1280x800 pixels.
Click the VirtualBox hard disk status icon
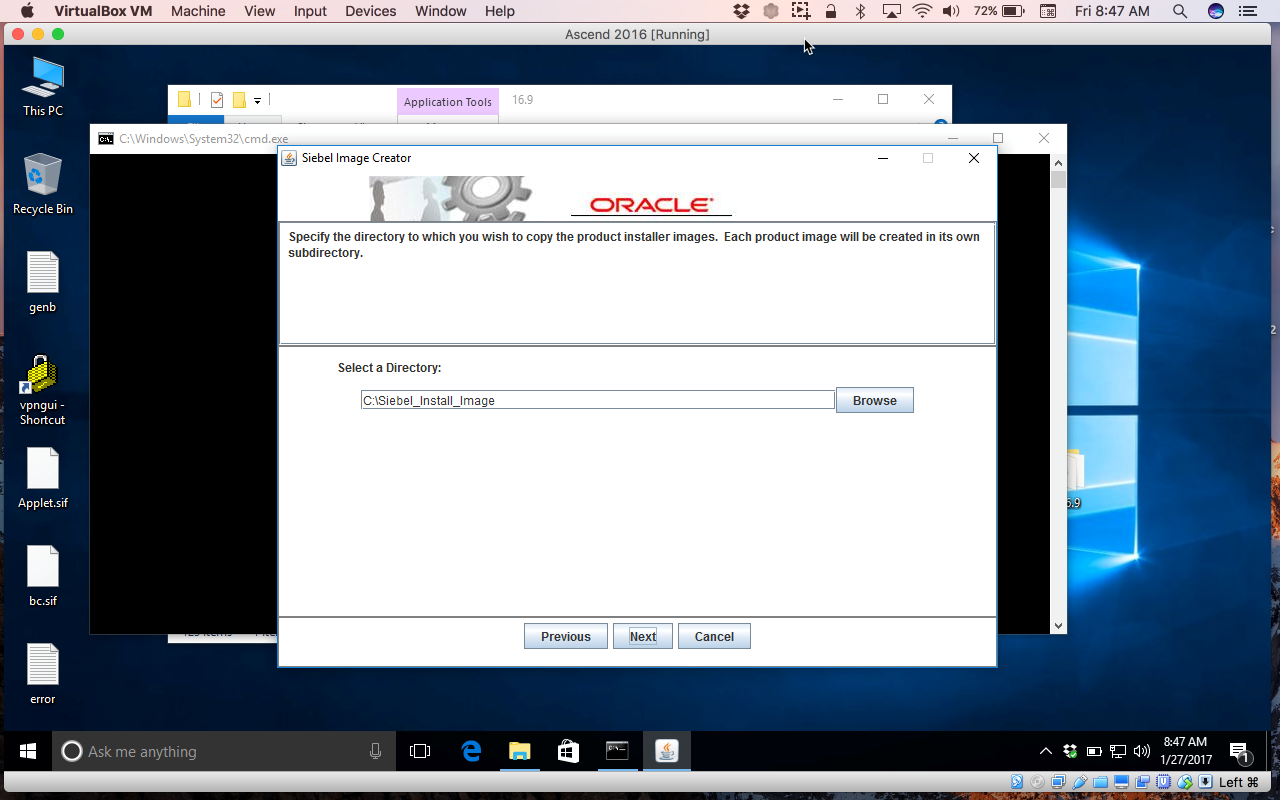[x=1017, y=782]
